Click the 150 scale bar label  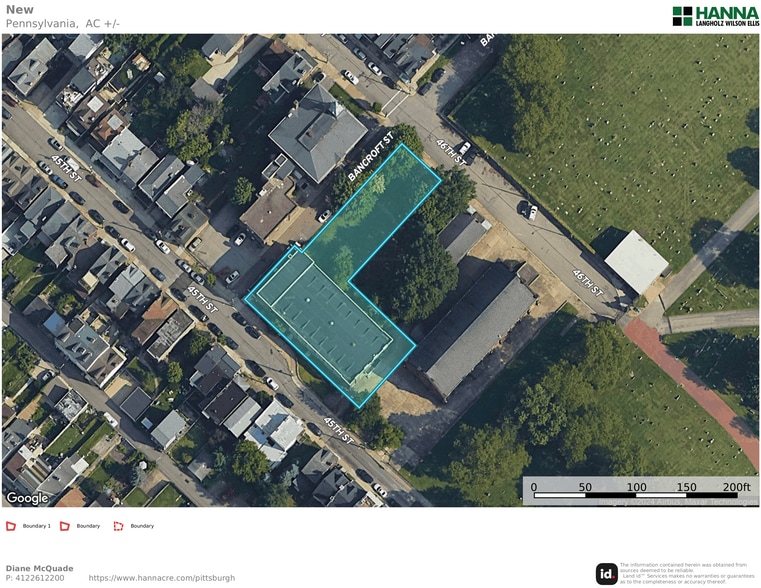click(687, 487)
